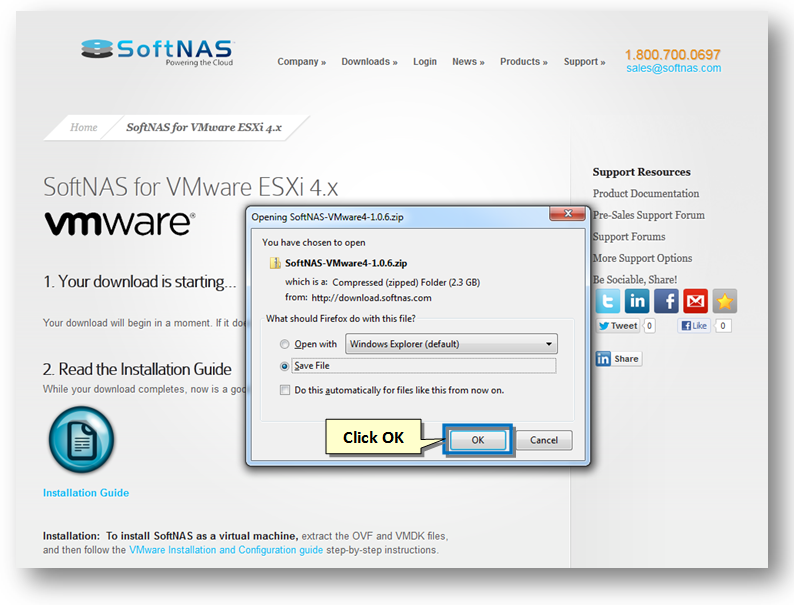Click the '2. Read the Installation Guide' heading
794x605 pixels.
coord(137,369)
